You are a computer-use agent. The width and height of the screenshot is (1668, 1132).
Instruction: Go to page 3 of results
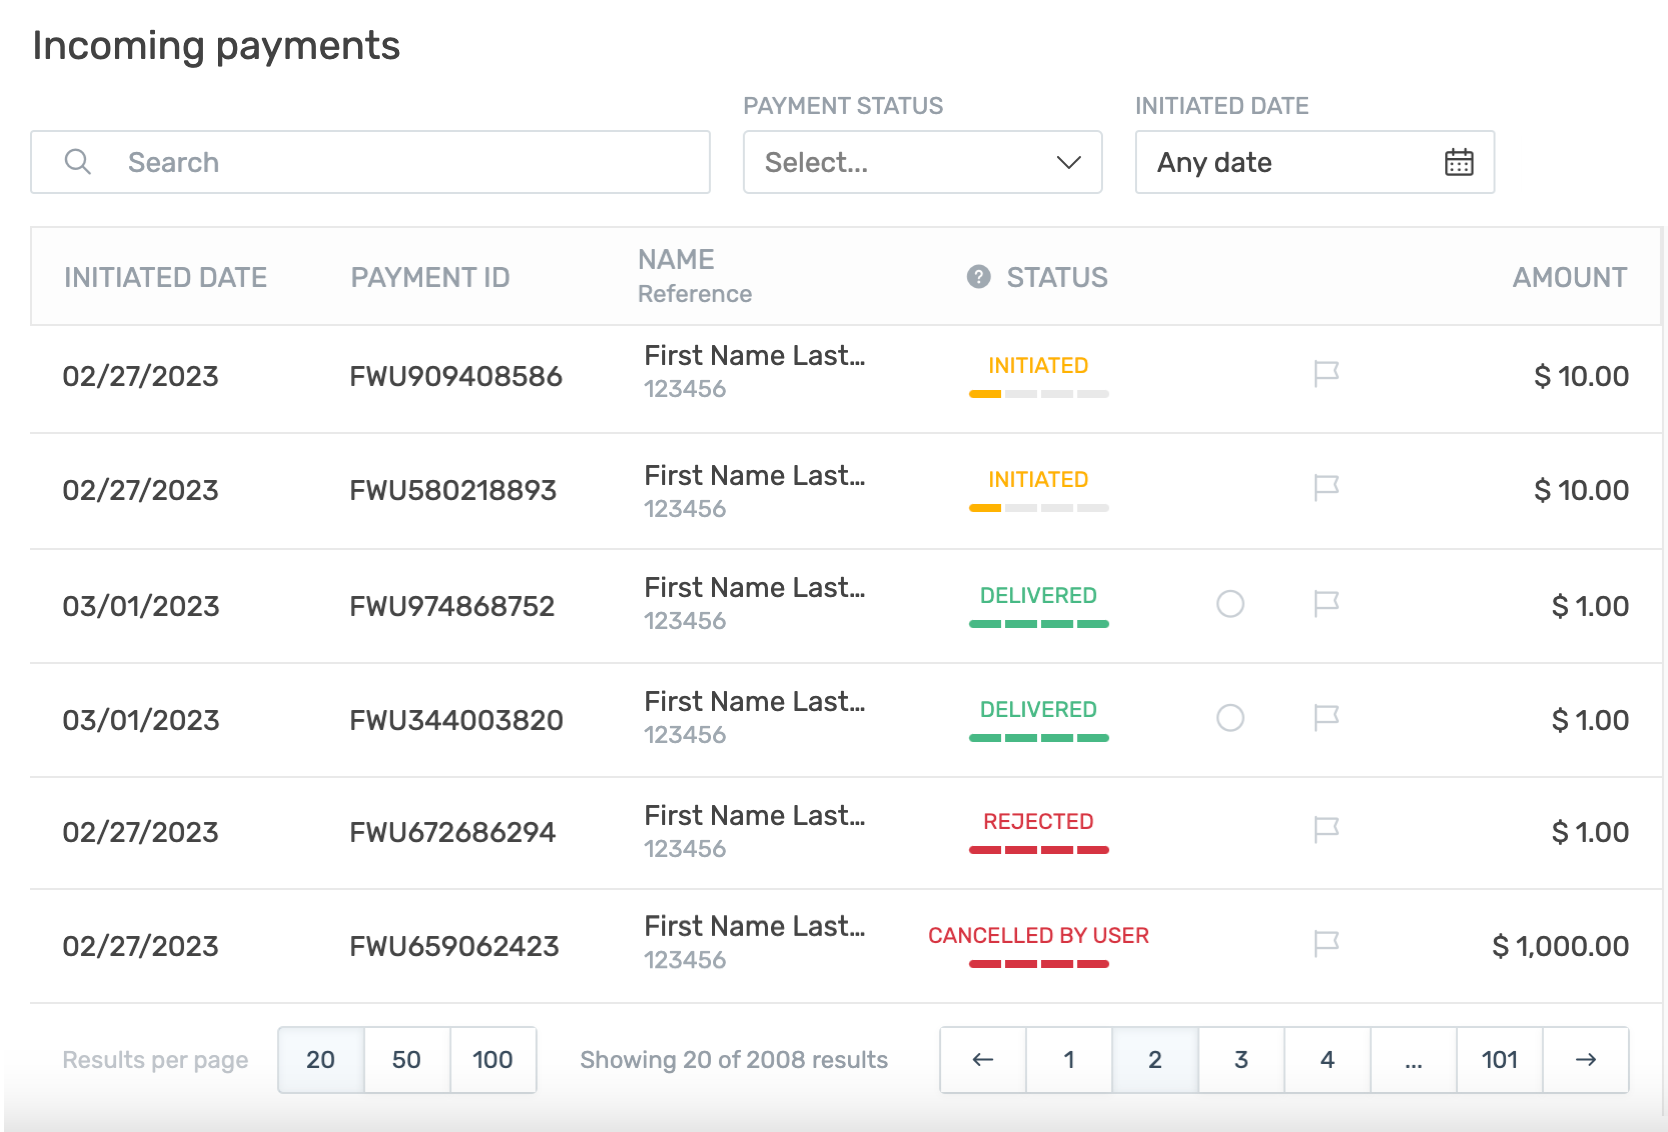[x=1241, y=1060]
